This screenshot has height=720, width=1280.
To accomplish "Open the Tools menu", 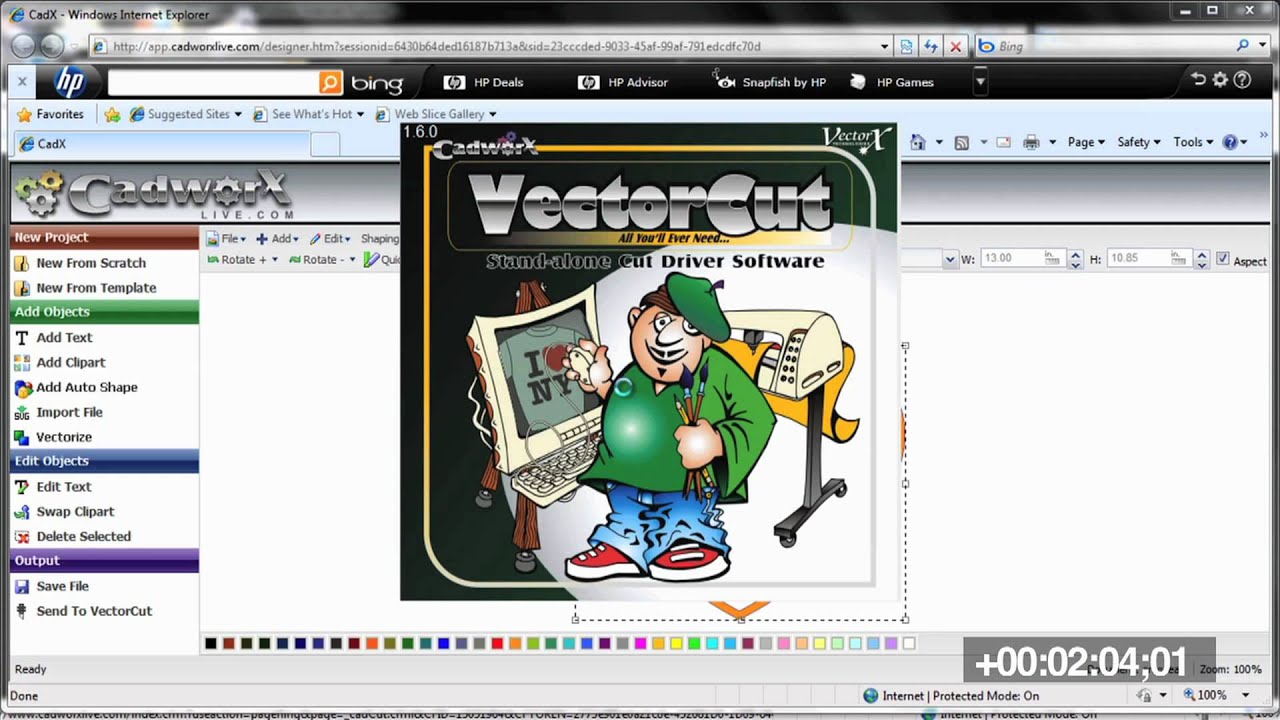I will click(x=1193, y=142).
